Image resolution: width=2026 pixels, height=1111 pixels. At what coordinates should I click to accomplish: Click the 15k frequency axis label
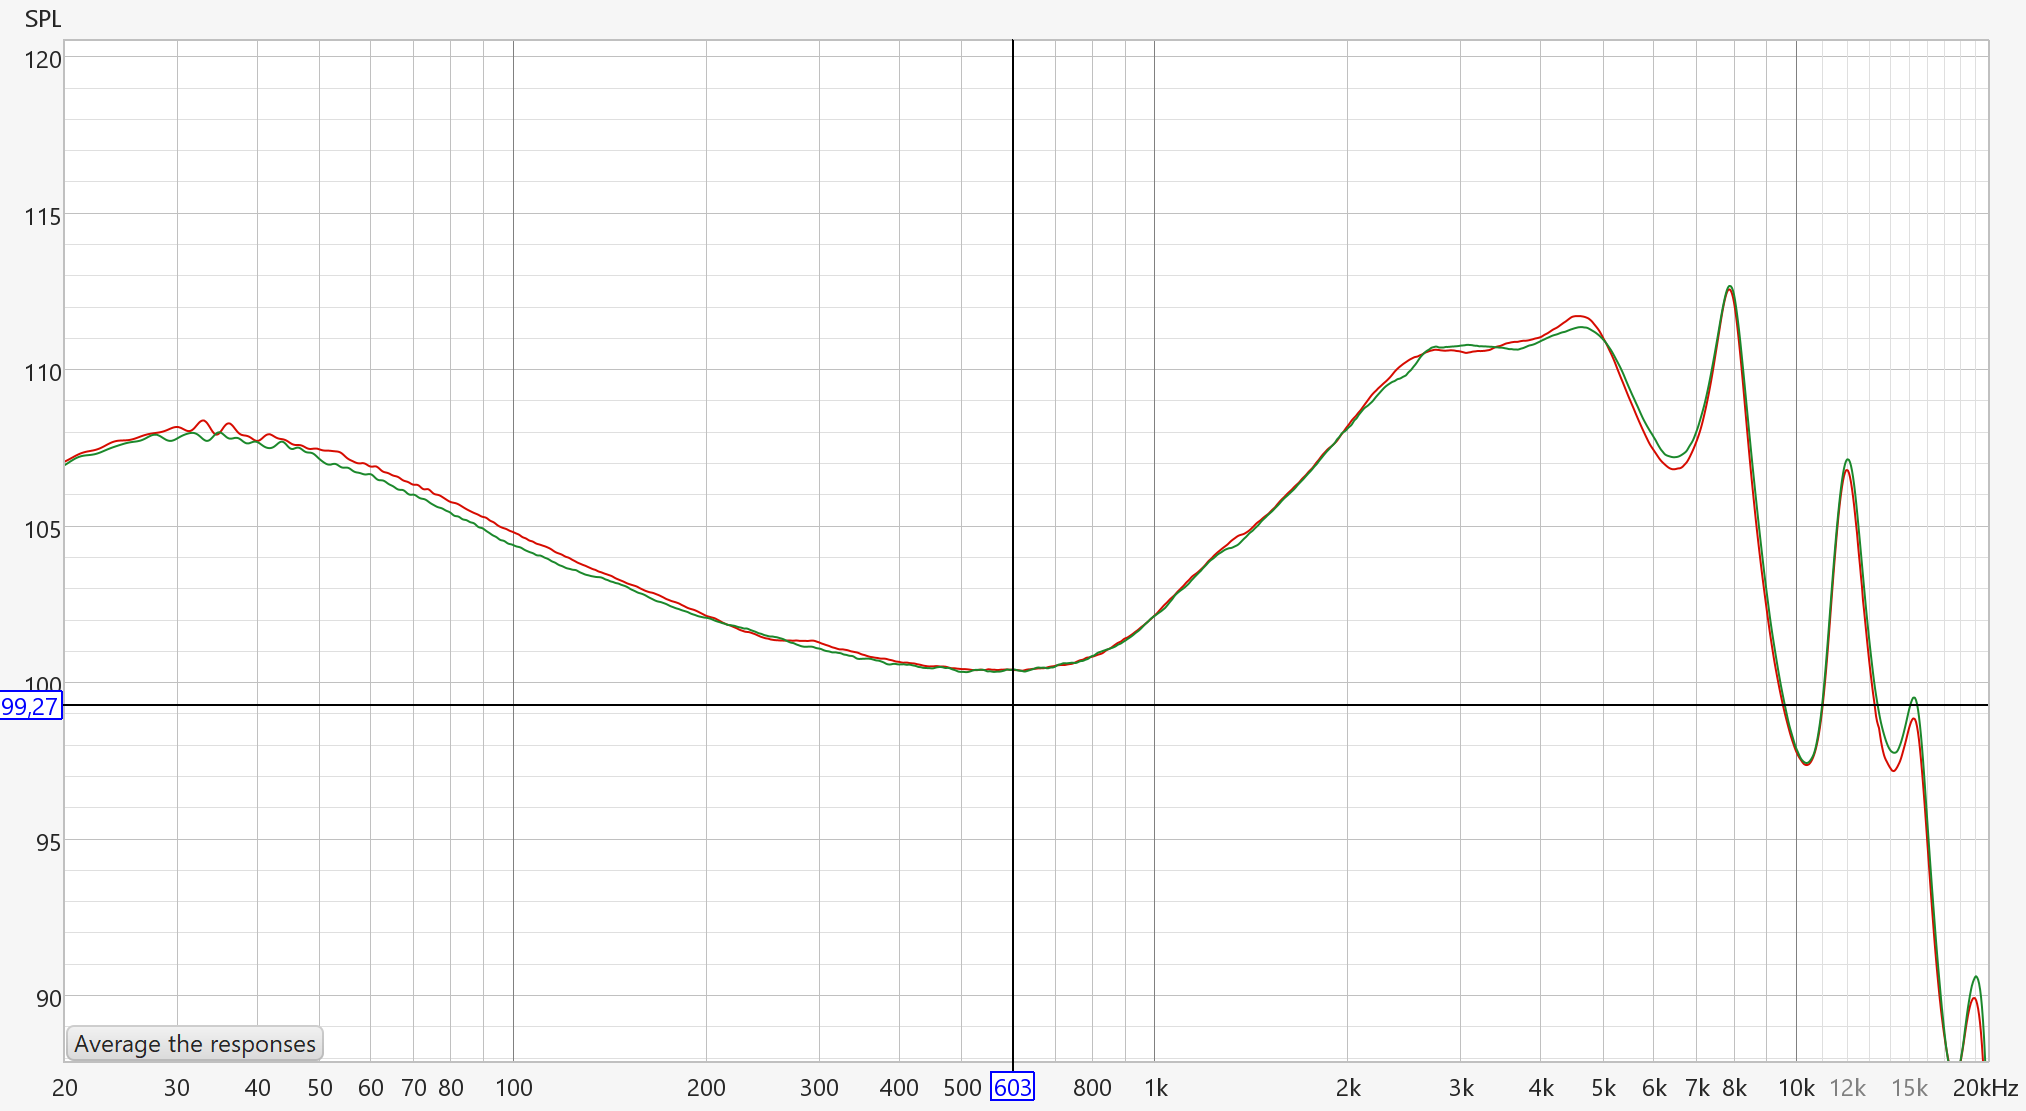[1910, 1088]
